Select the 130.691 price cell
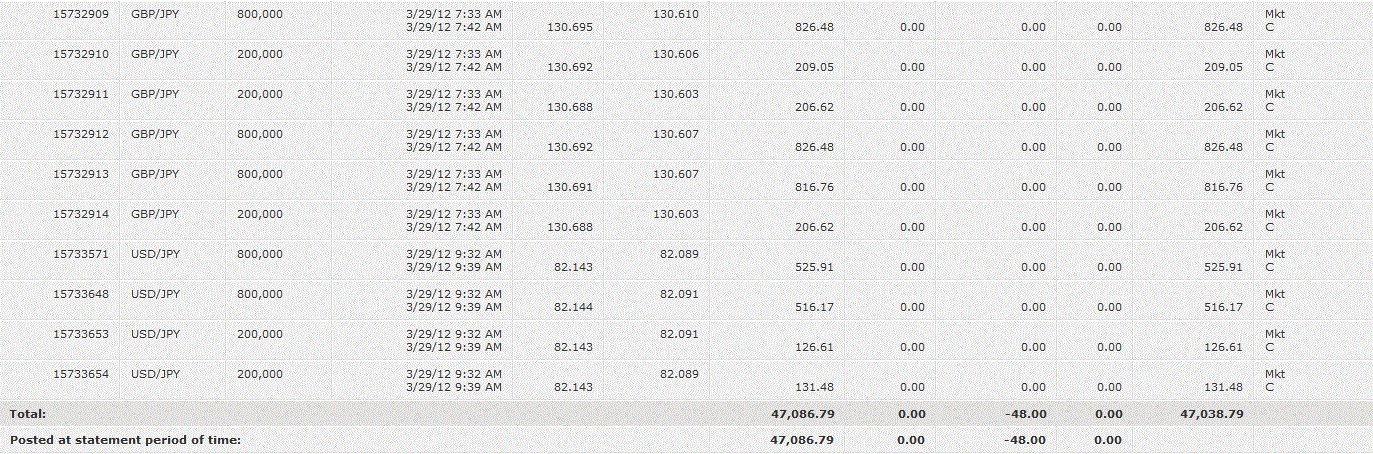1373x454 pixels. pyautogui.click(x=571, y=187)
